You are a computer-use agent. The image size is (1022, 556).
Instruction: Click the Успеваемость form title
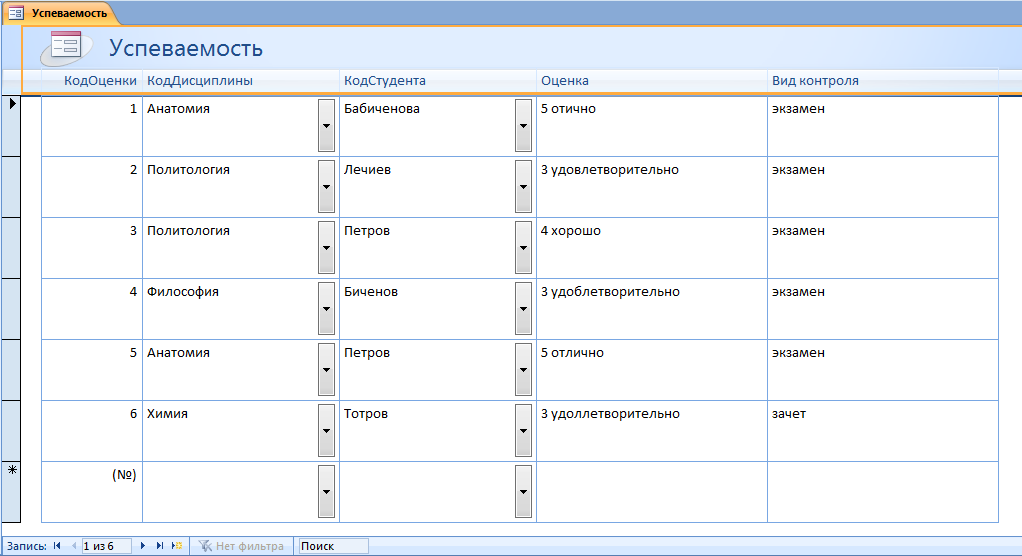tap(186, 48)
